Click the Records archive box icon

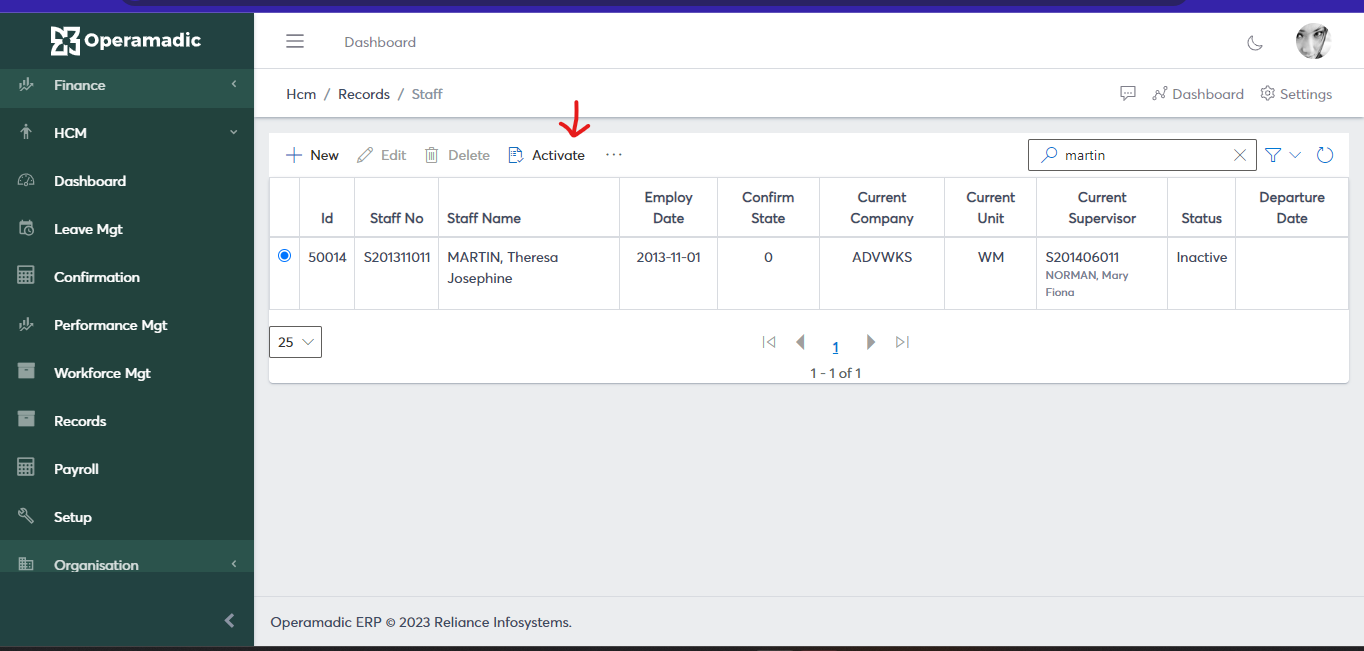coord(27,421)
